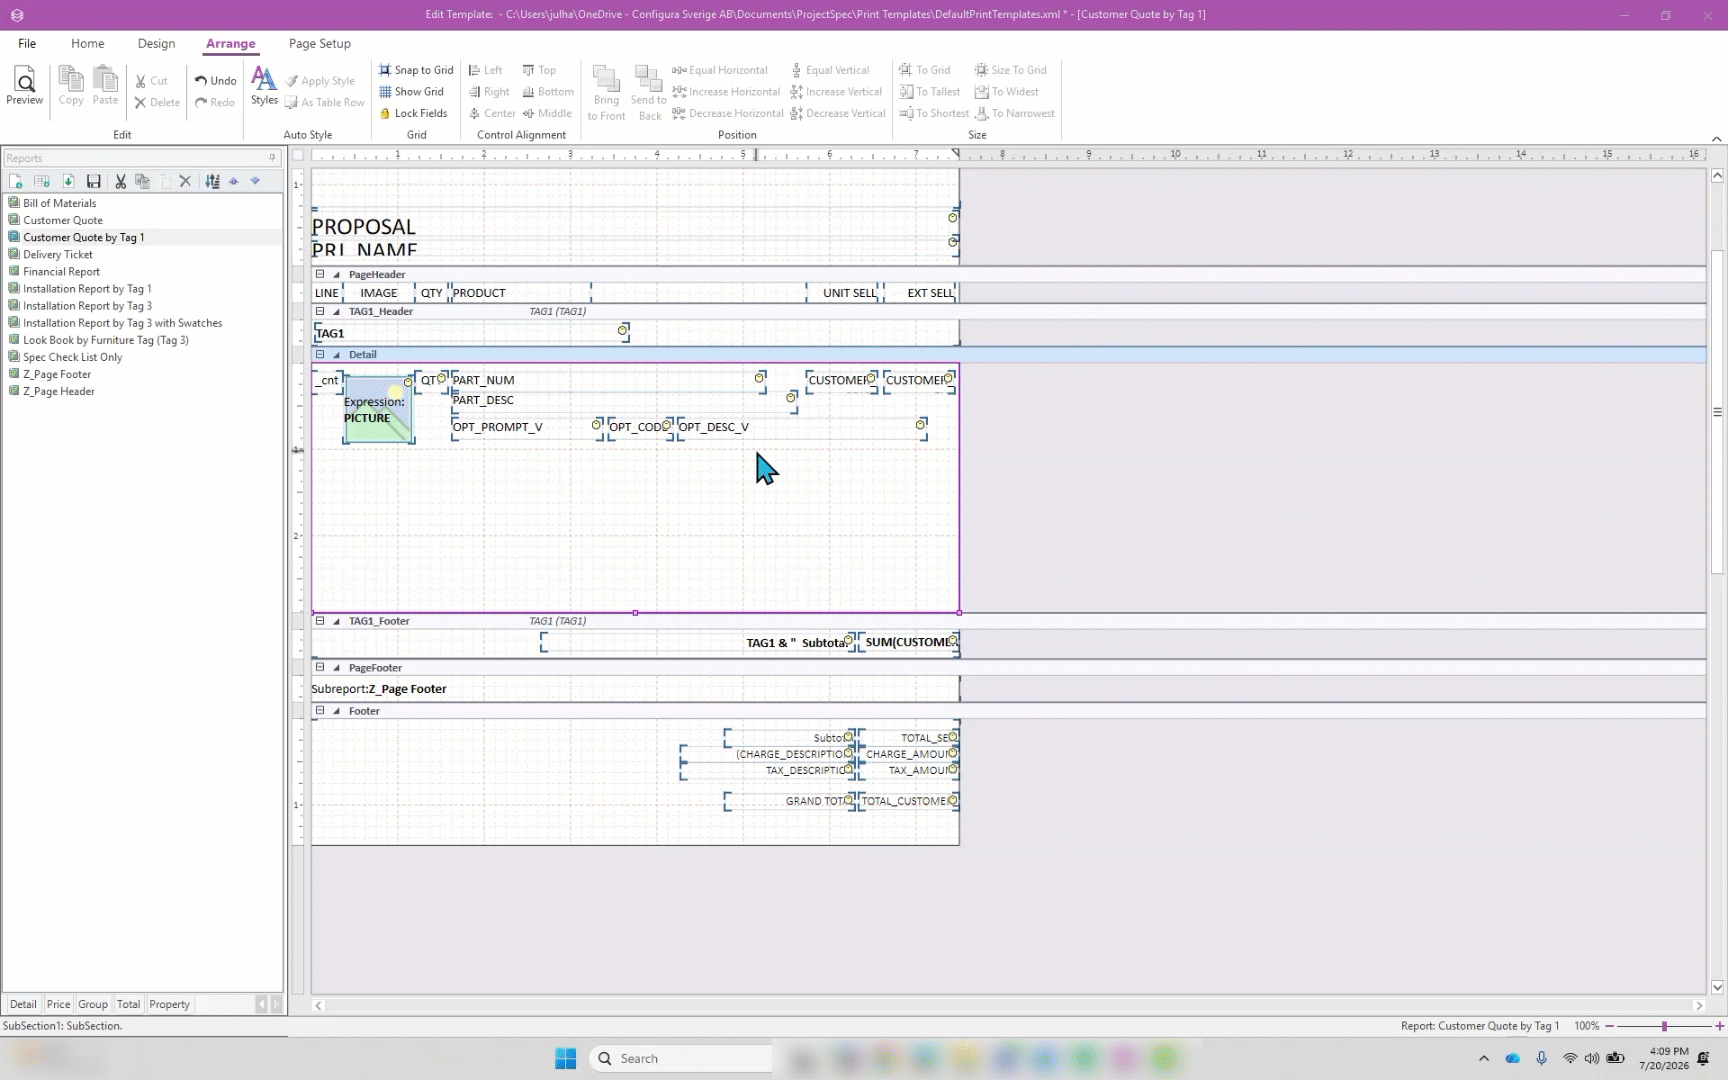Screen dimensions: 1728x1080
Task: Click Bring to Front icon
Action: click(606, 93)
